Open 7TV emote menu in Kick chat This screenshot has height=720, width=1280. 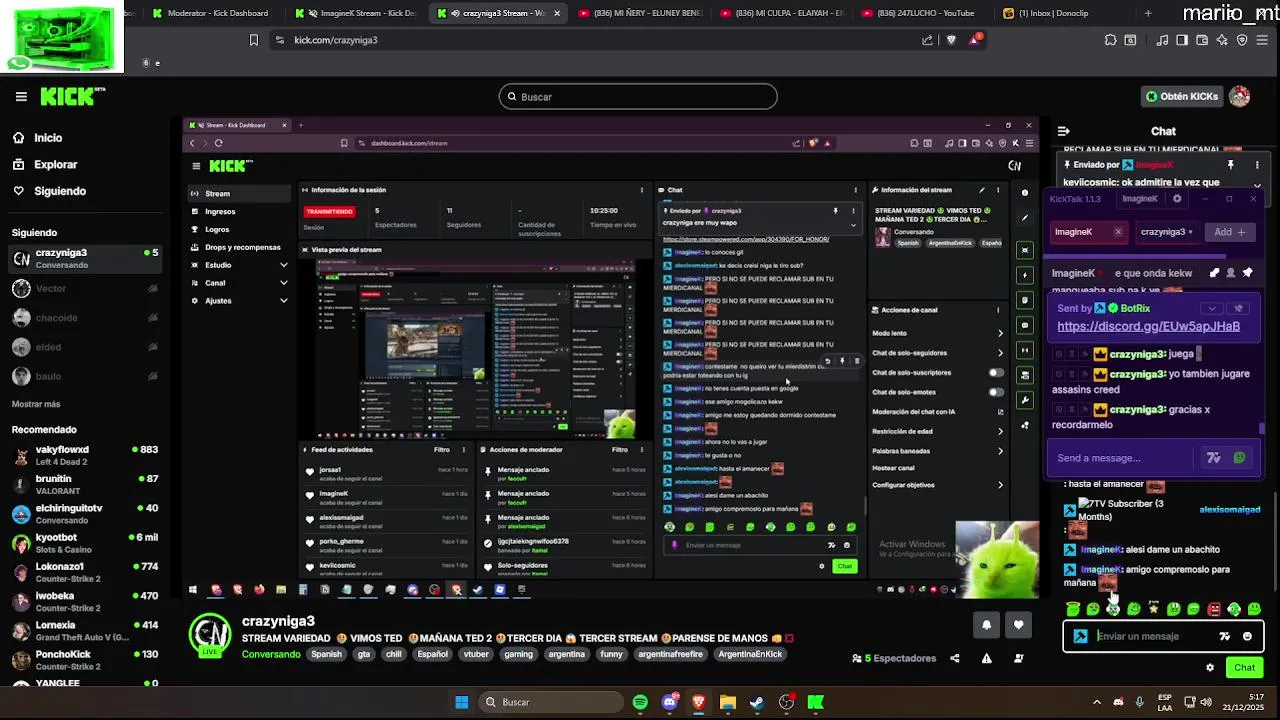(x=1225, y=636)
